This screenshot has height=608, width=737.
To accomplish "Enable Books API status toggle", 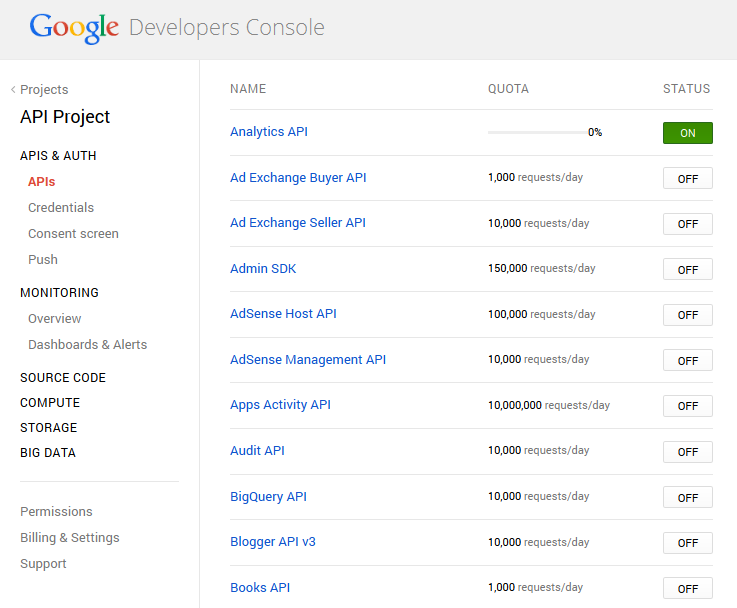I will pos(688,589).
